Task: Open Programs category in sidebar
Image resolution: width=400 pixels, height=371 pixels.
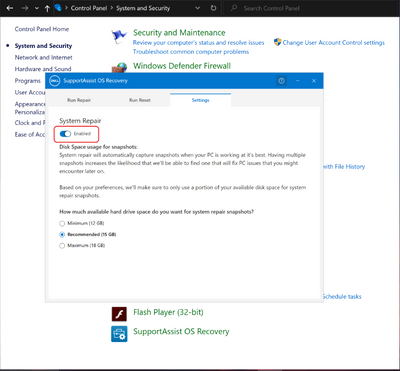Action: [x=27, y=81]
